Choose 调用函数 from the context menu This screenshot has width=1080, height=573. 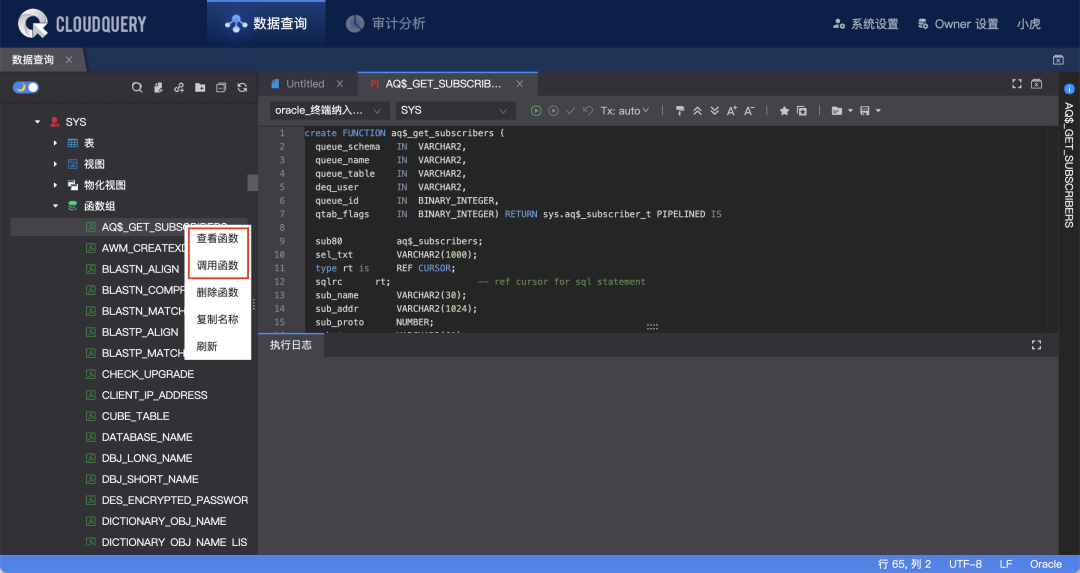[217, 265]
